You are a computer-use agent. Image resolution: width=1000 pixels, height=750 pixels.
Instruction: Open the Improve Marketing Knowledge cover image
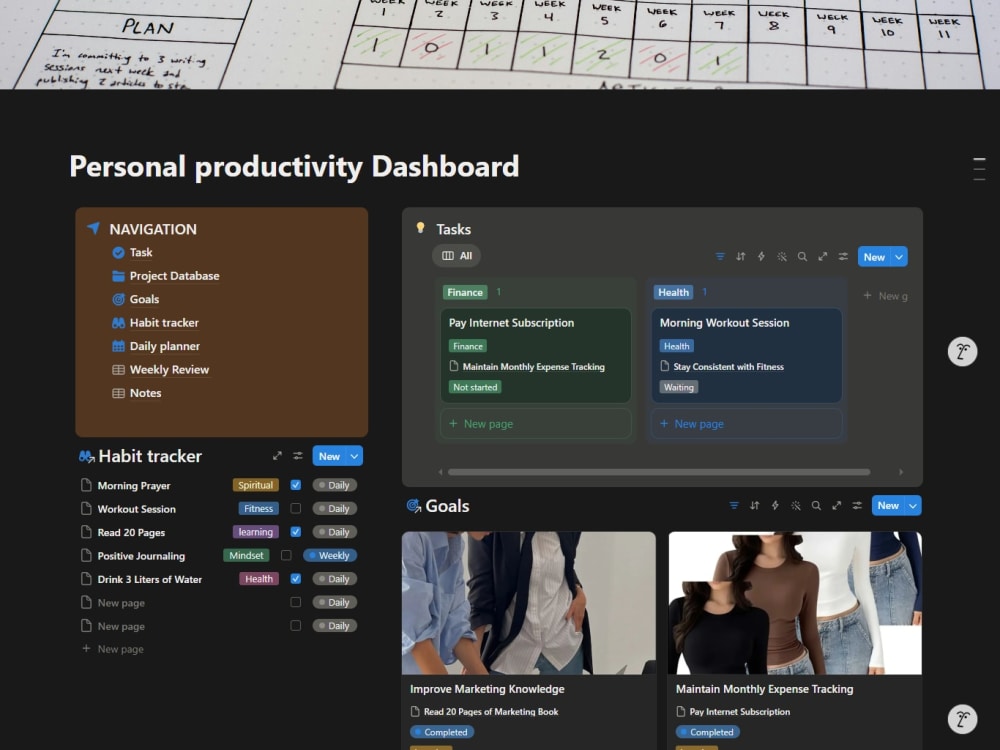point(529,603)
